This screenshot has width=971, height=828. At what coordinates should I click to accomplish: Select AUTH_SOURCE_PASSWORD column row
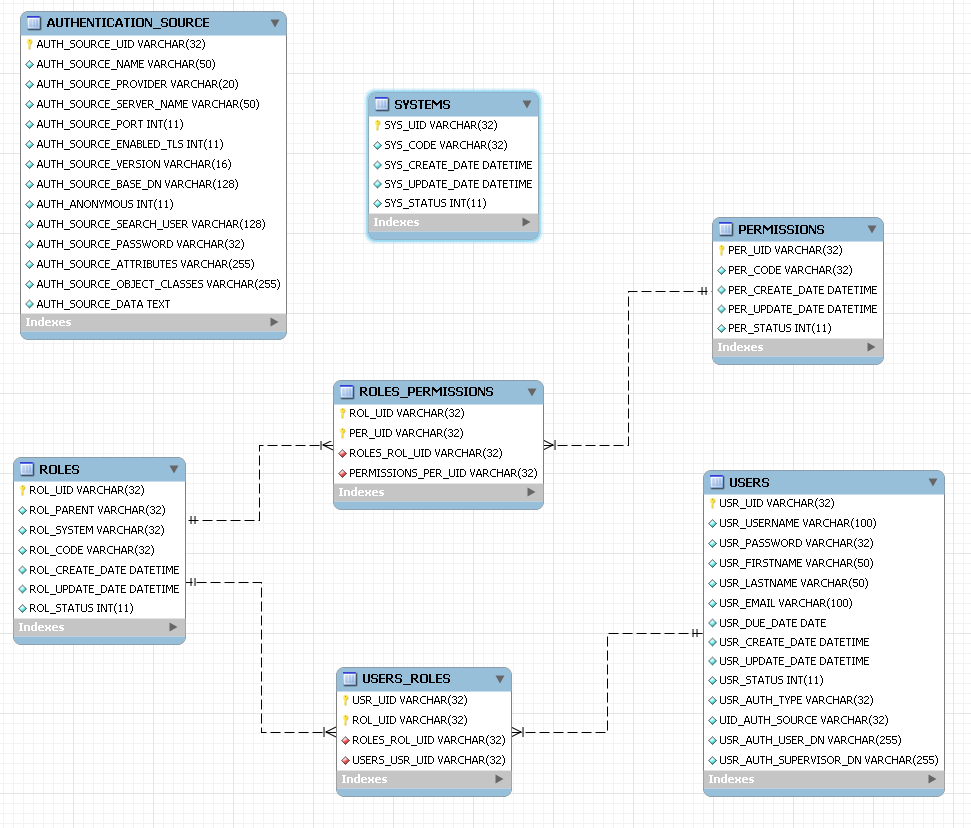[140, 244]
